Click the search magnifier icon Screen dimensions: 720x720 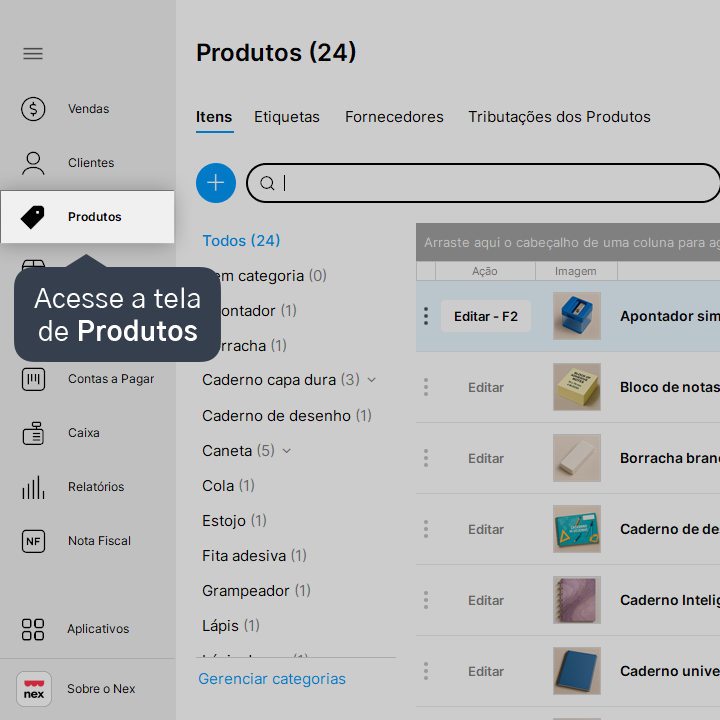267,183
